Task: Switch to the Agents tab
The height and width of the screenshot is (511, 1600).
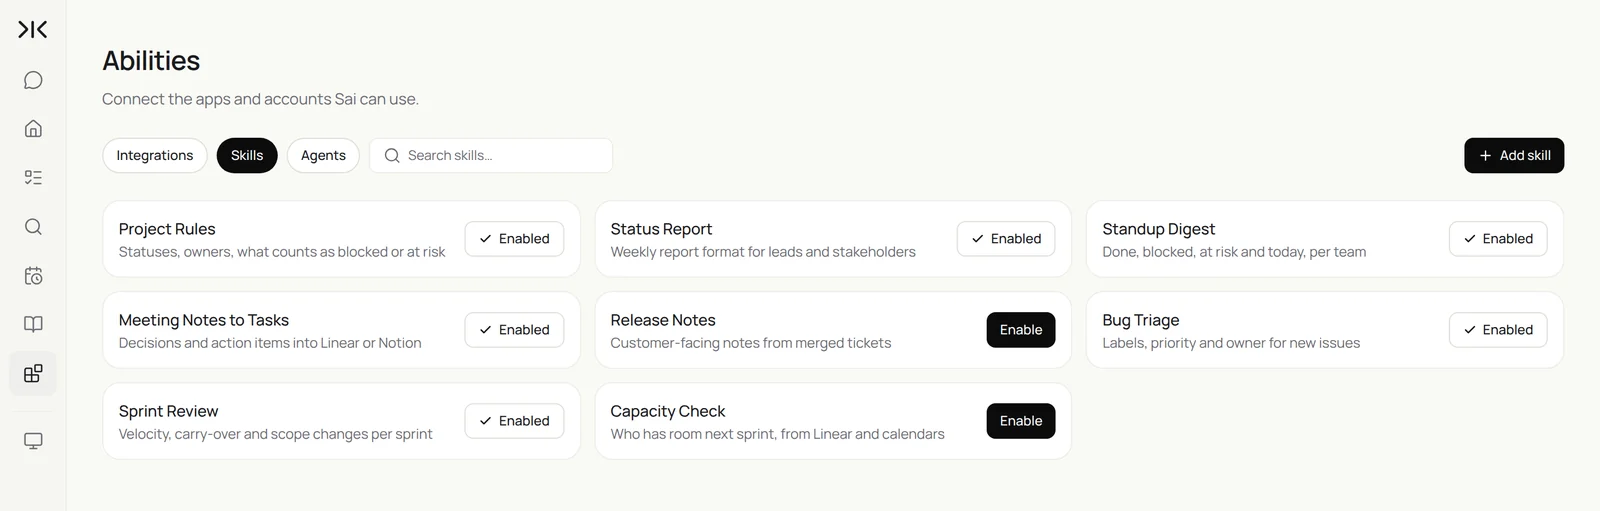Action: (323, 156)
